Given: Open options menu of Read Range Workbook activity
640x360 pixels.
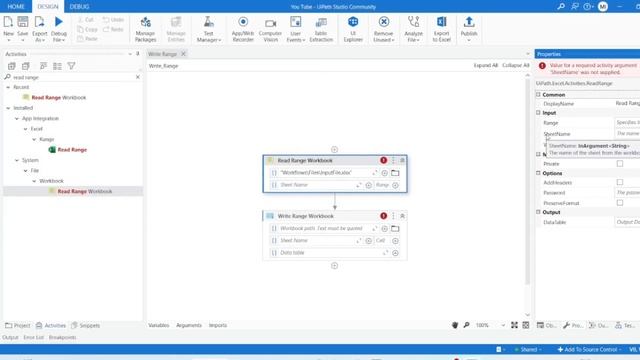Looking at the screenshot, I should [x=393, y=160].
